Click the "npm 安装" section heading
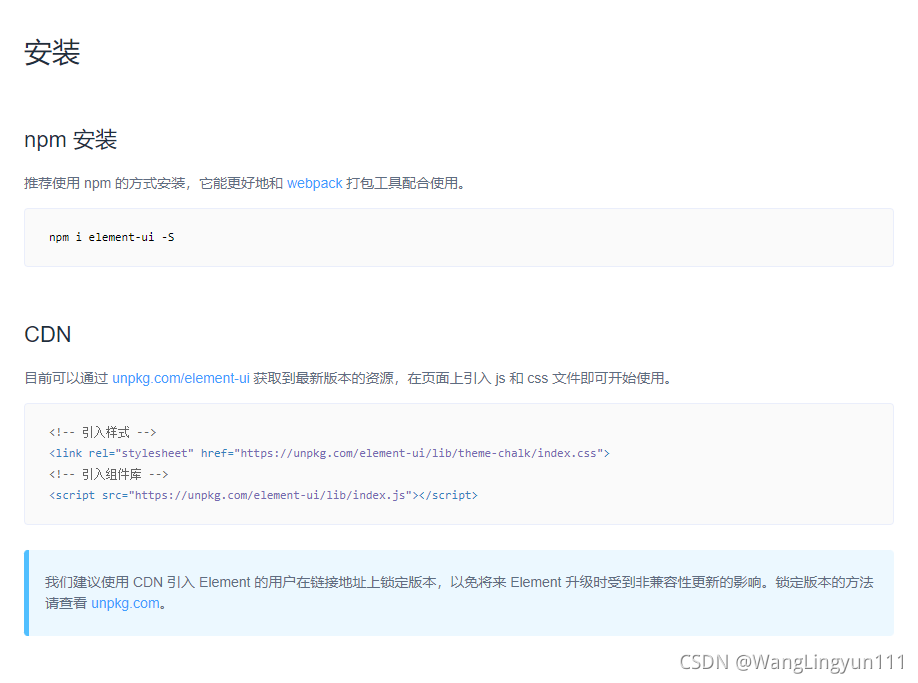The width and height of the screenshot is (918, 683). [x=71, y=140]
